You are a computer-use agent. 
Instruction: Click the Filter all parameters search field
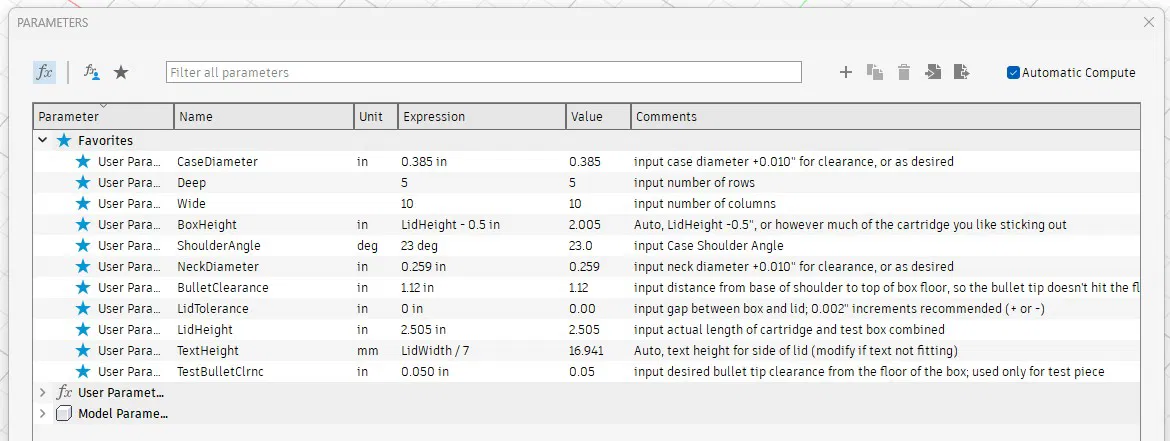click(x=484, y=72)
